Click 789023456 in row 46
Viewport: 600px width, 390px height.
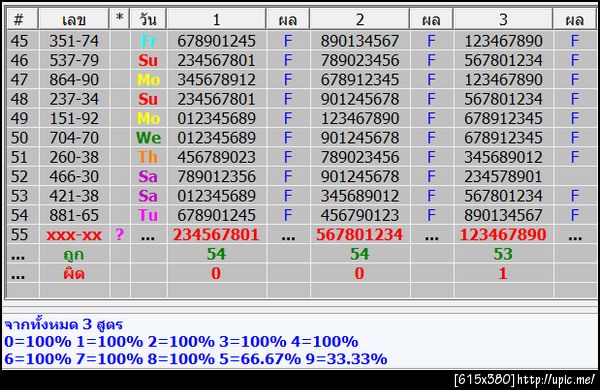(360, 60)
